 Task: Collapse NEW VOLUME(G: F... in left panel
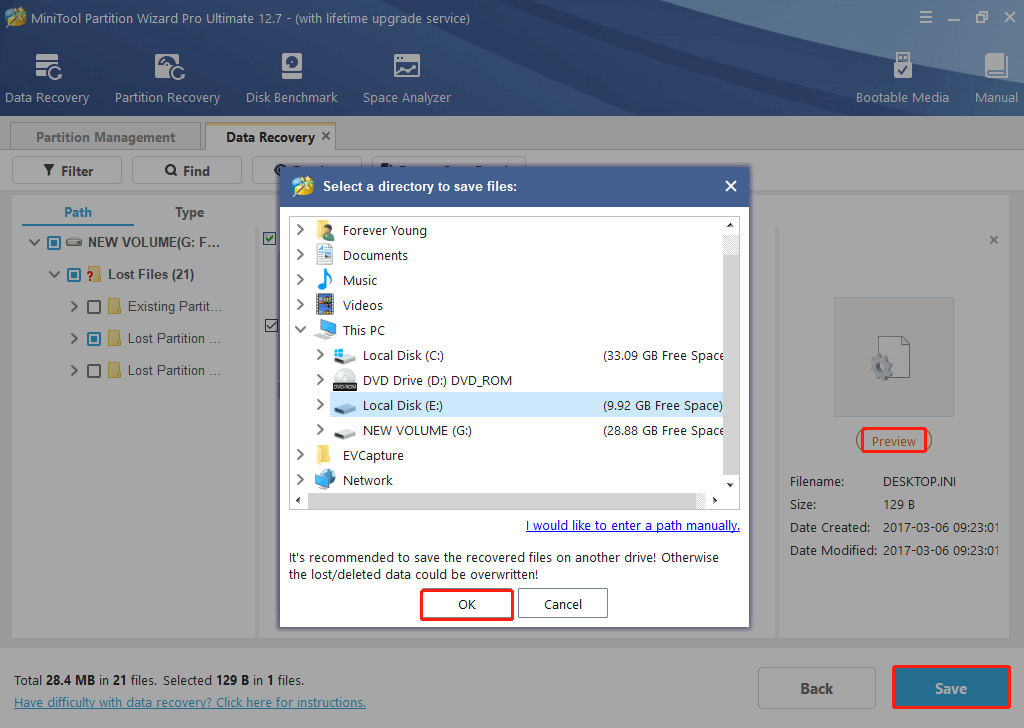tap(35, 242)
